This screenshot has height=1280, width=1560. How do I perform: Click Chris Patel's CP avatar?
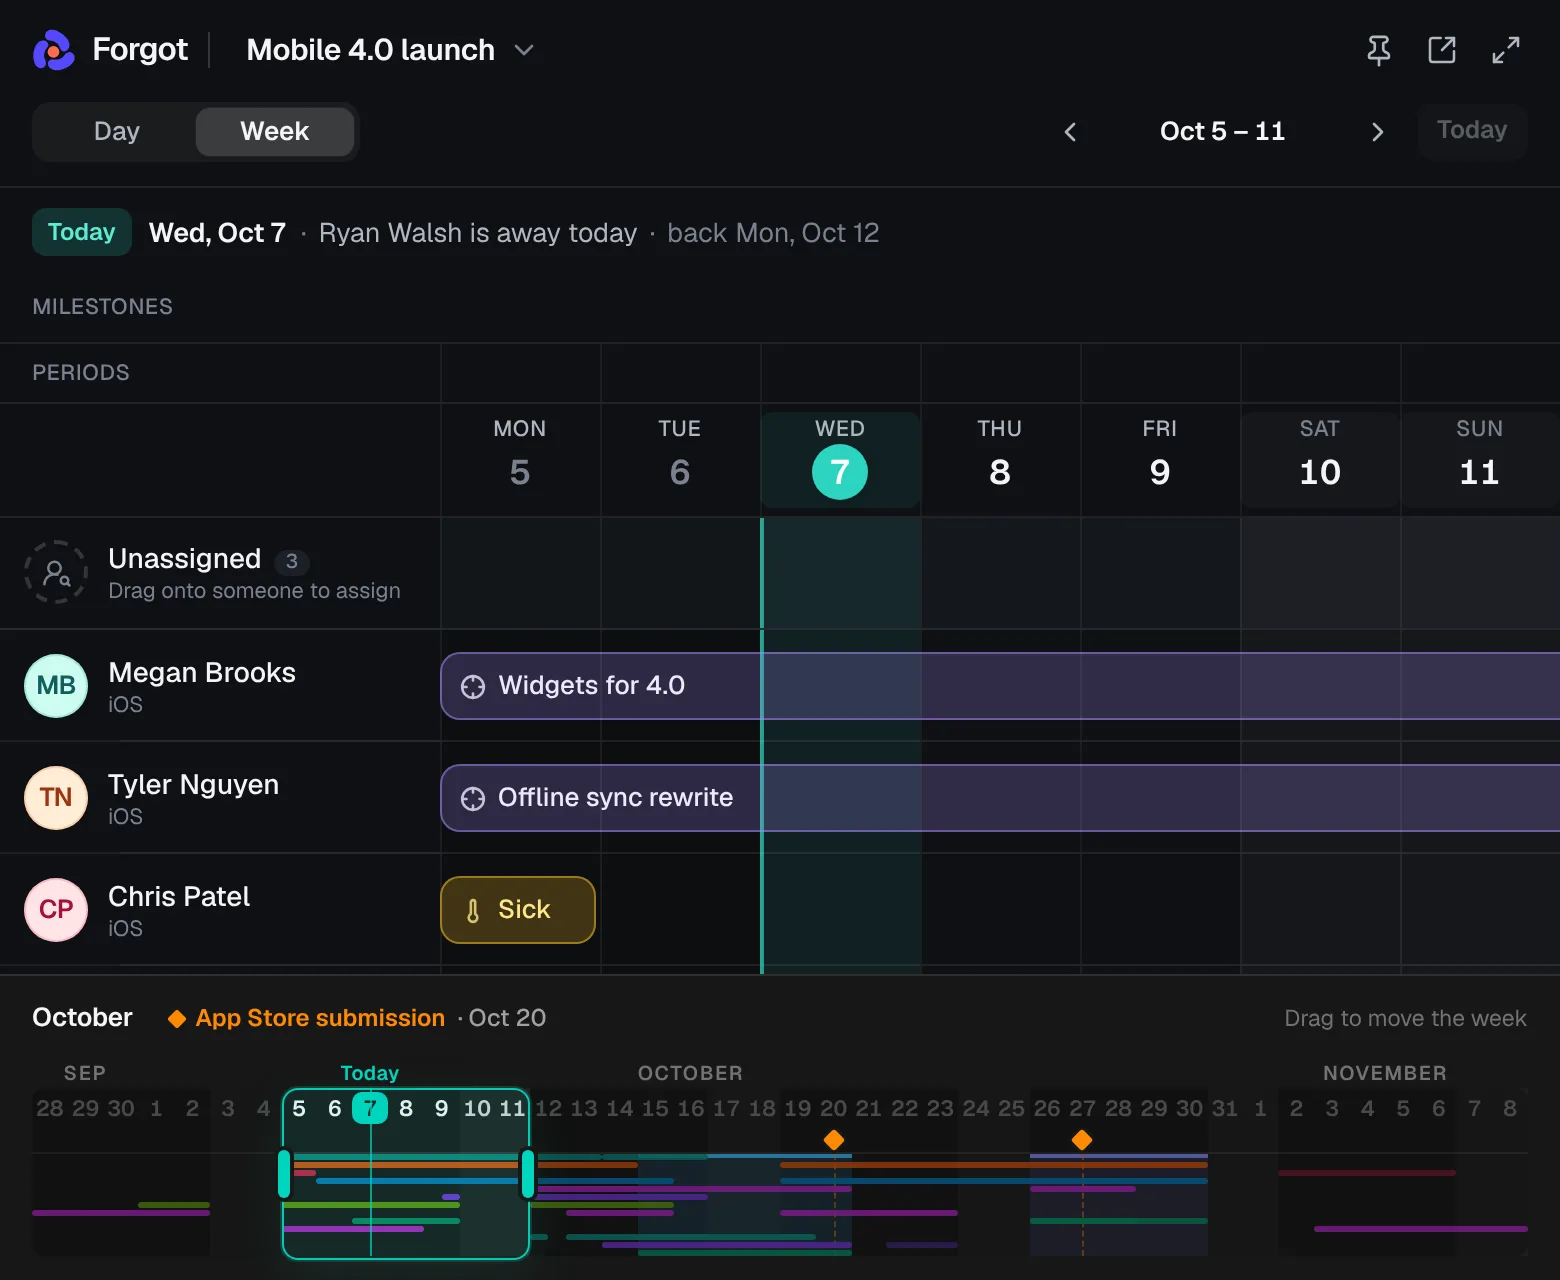point(56,909)
